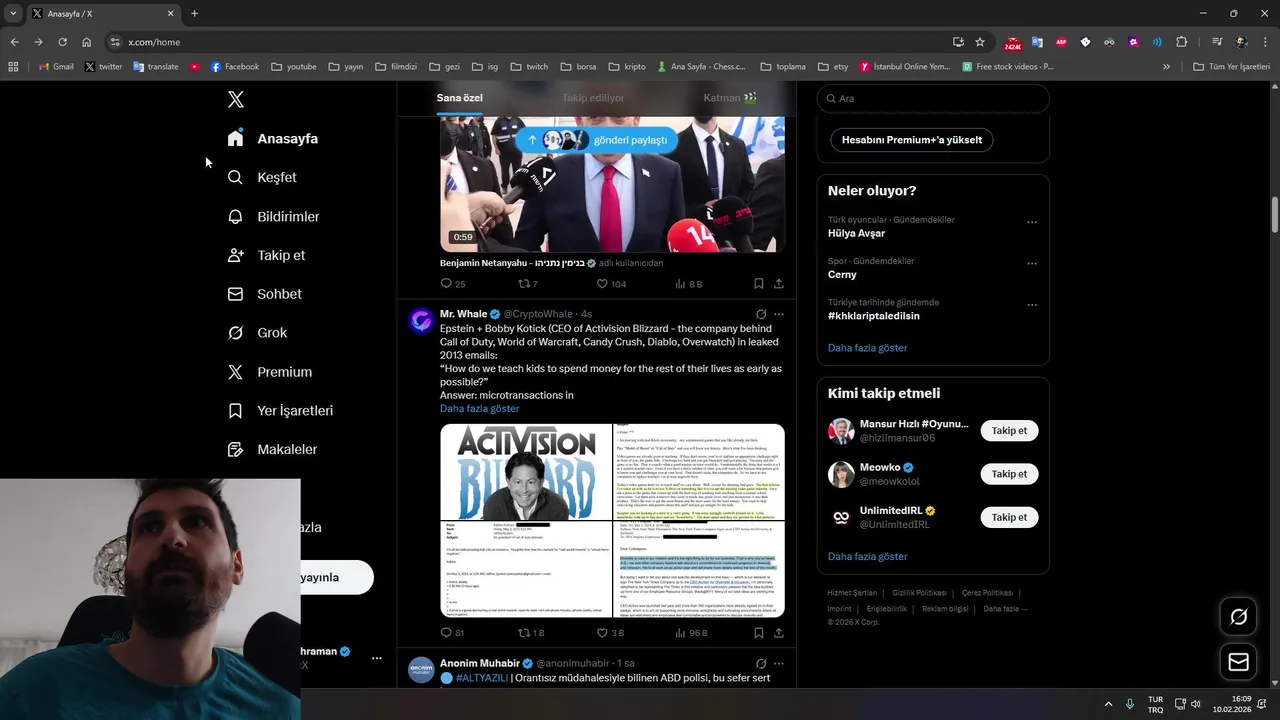
Task: Open account menu dots beside profile name
Action: [x=376, y=658]
